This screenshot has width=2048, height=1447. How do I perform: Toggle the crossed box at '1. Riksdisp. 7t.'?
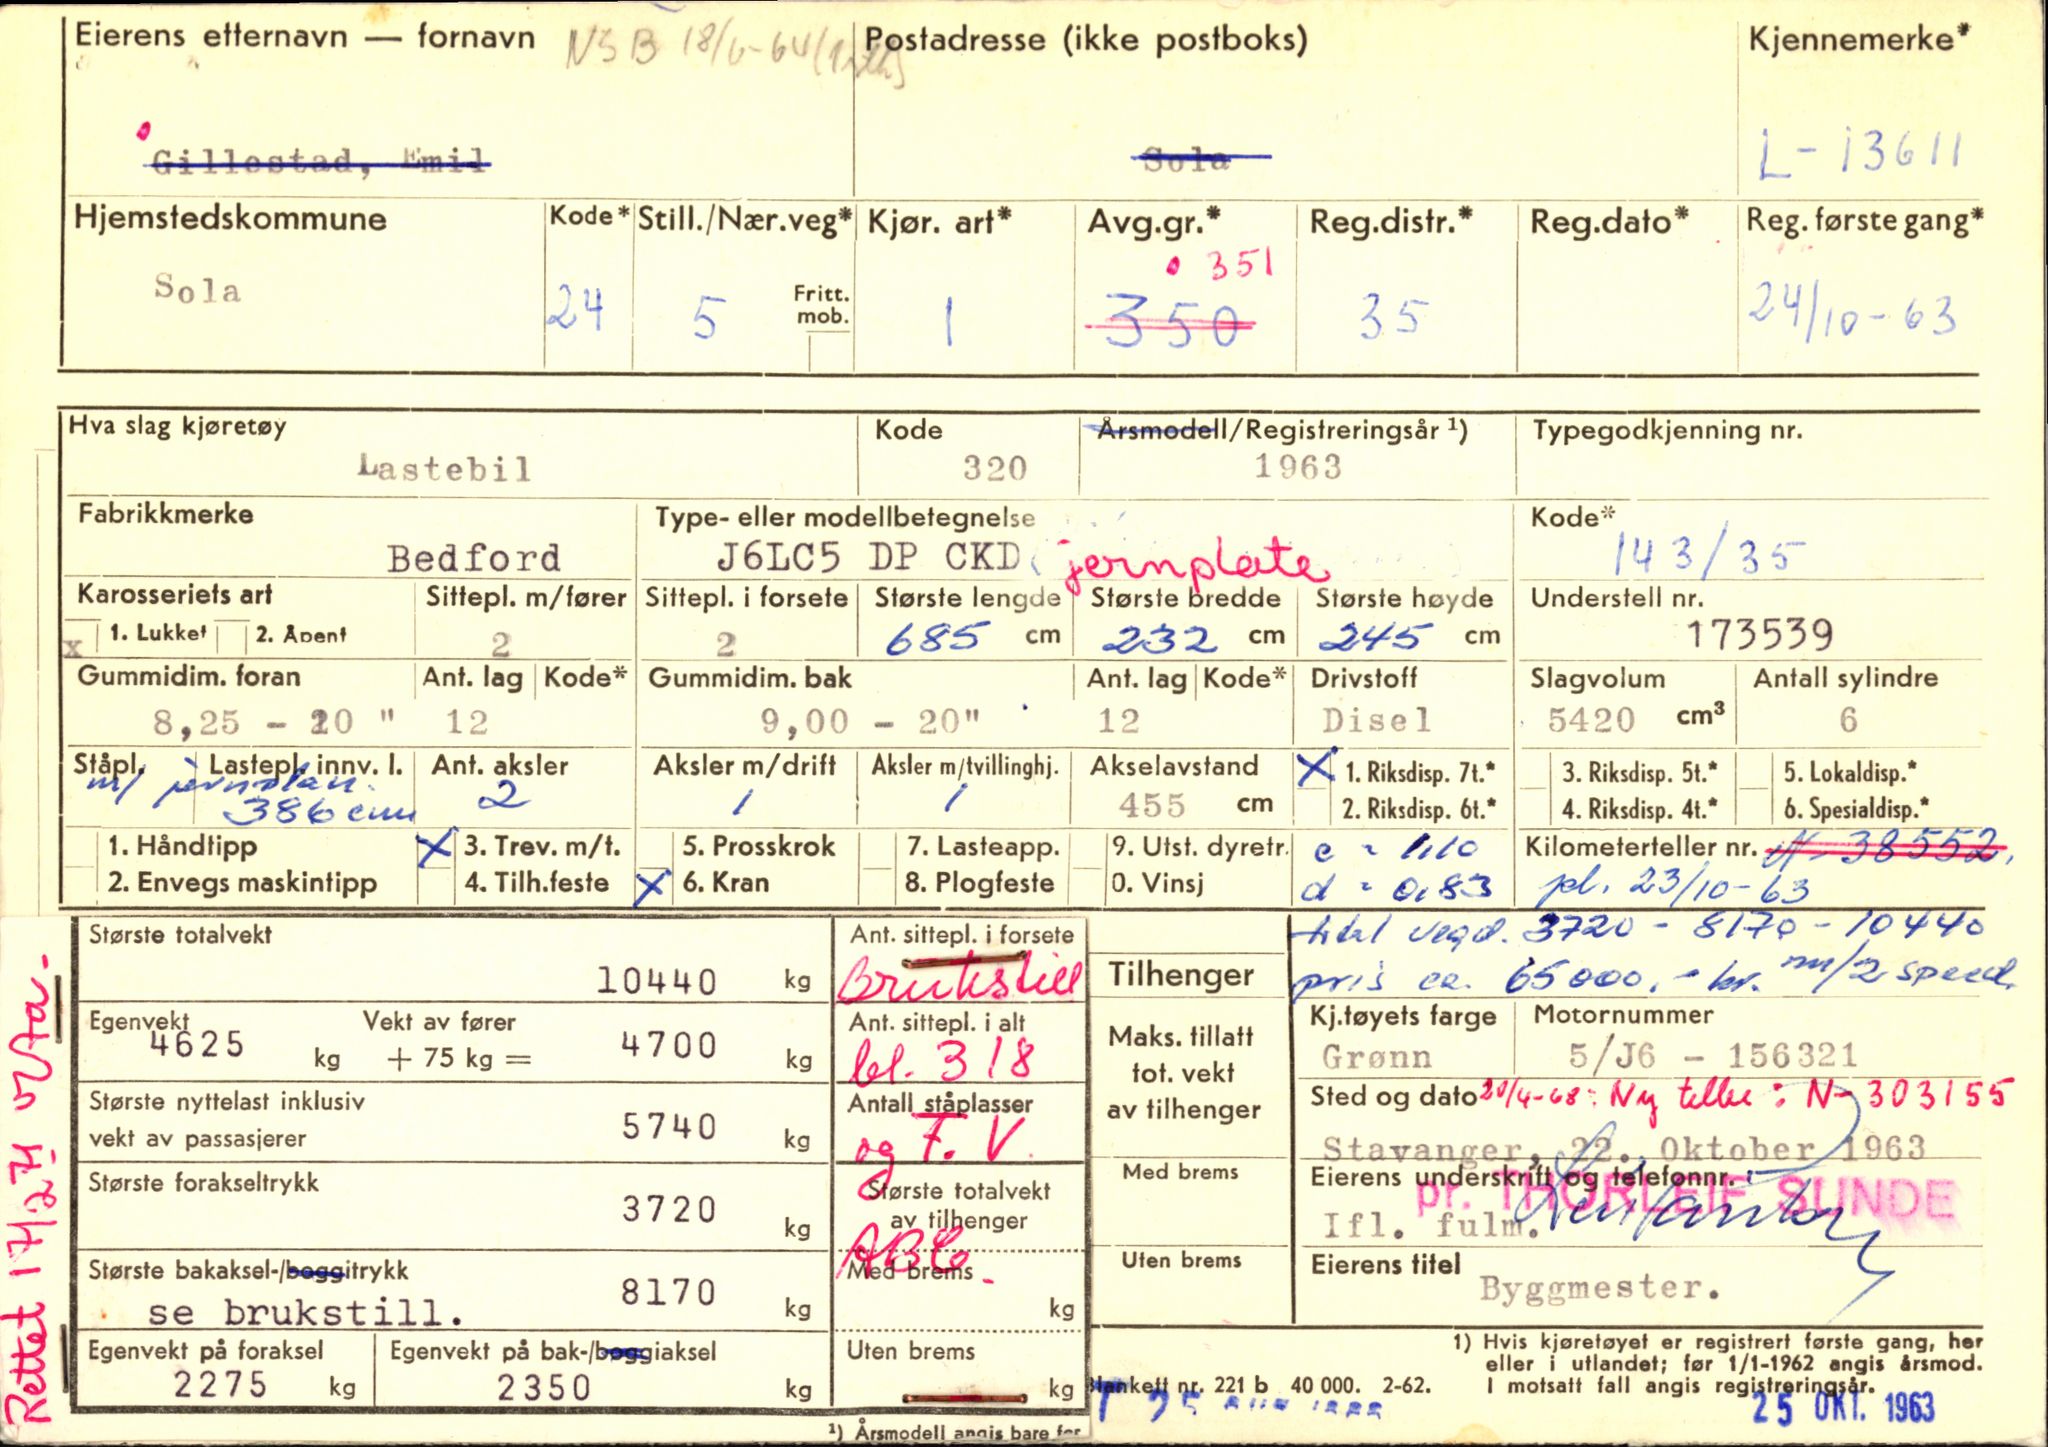[x=1314, y=768]
